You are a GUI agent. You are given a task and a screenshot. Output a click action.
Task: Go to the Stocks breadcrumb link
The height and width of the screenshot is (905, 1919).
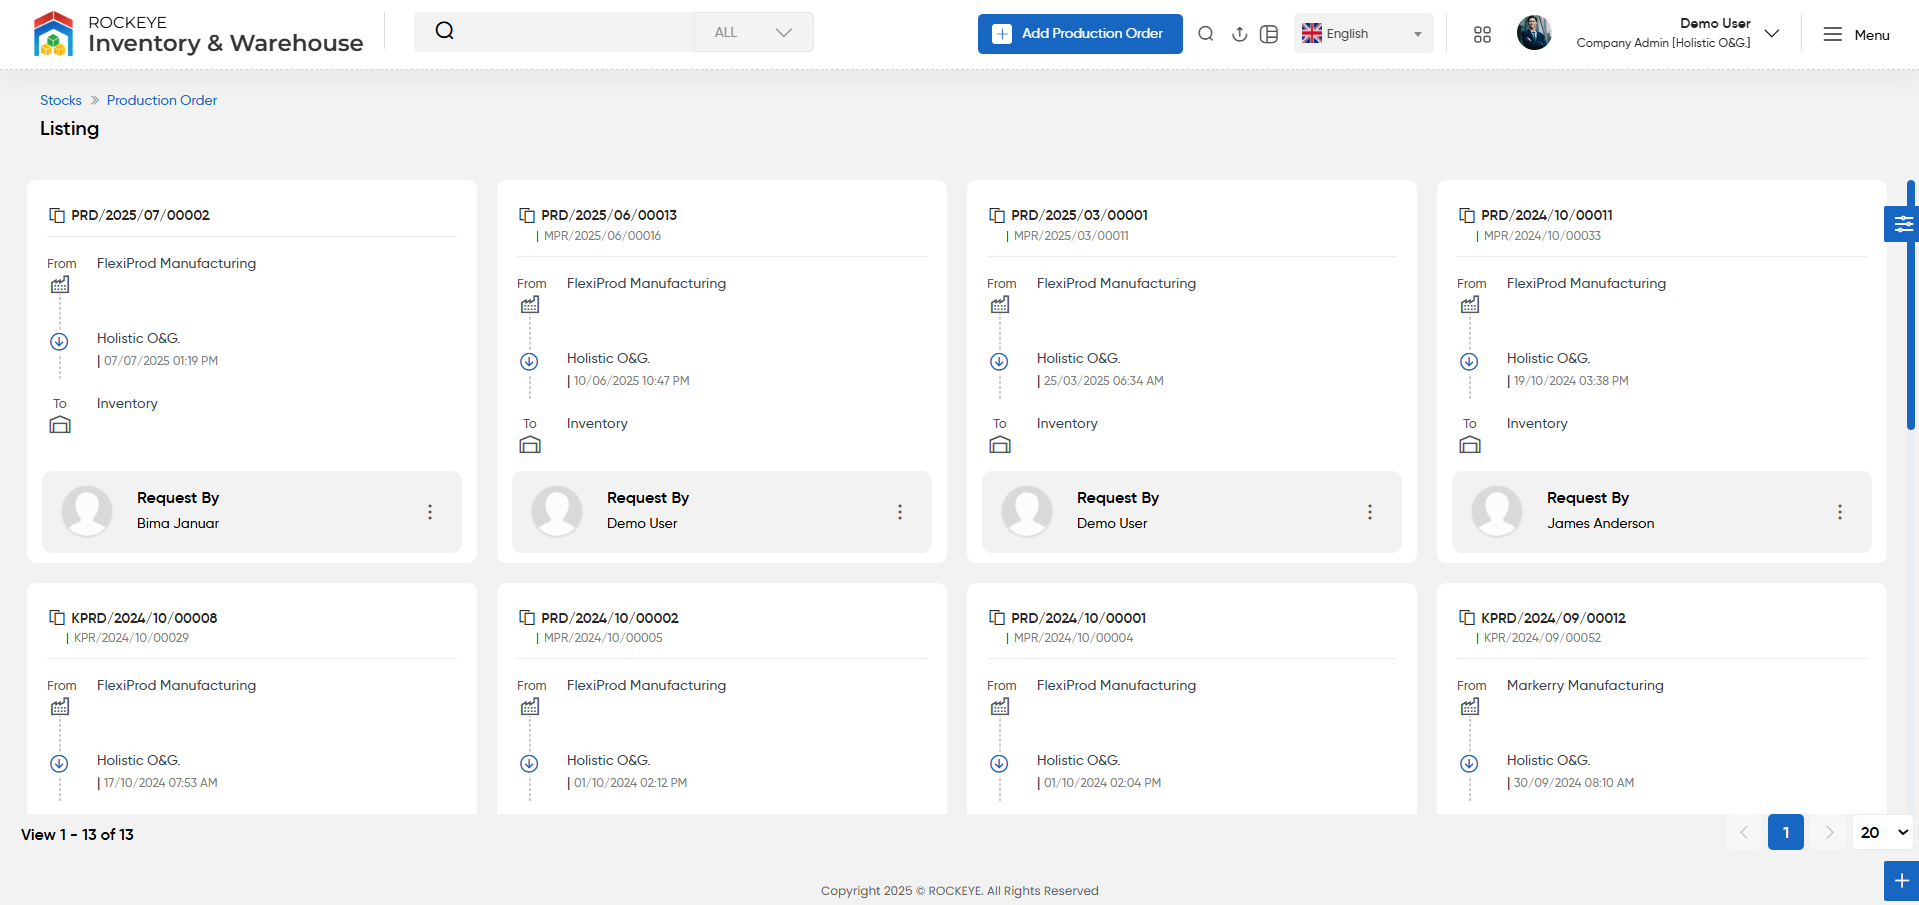[x=61, y=100]
